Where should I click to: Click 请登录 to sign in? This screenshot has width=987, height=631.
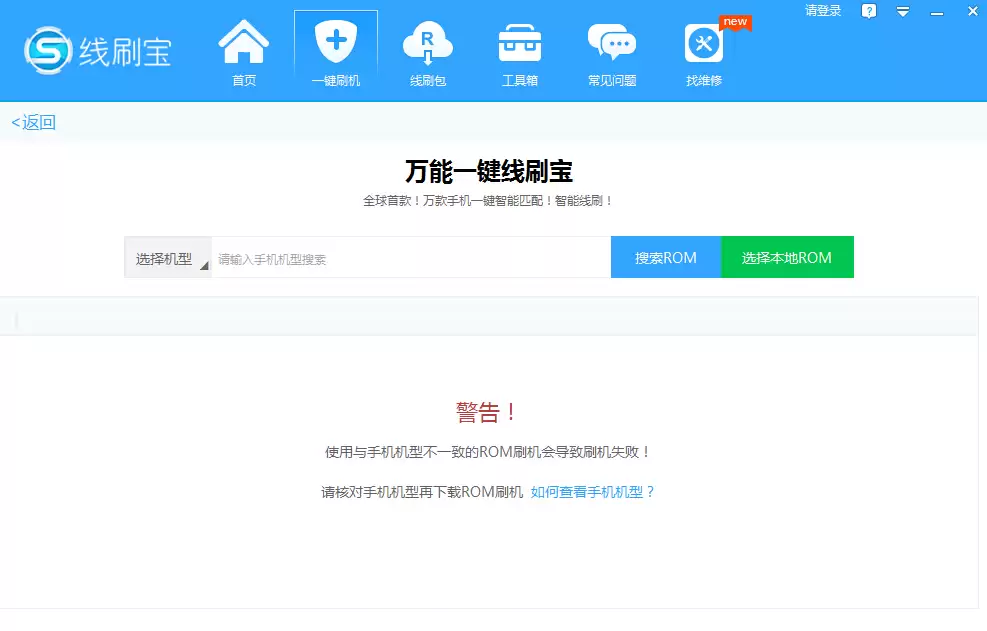pos(823,11)
